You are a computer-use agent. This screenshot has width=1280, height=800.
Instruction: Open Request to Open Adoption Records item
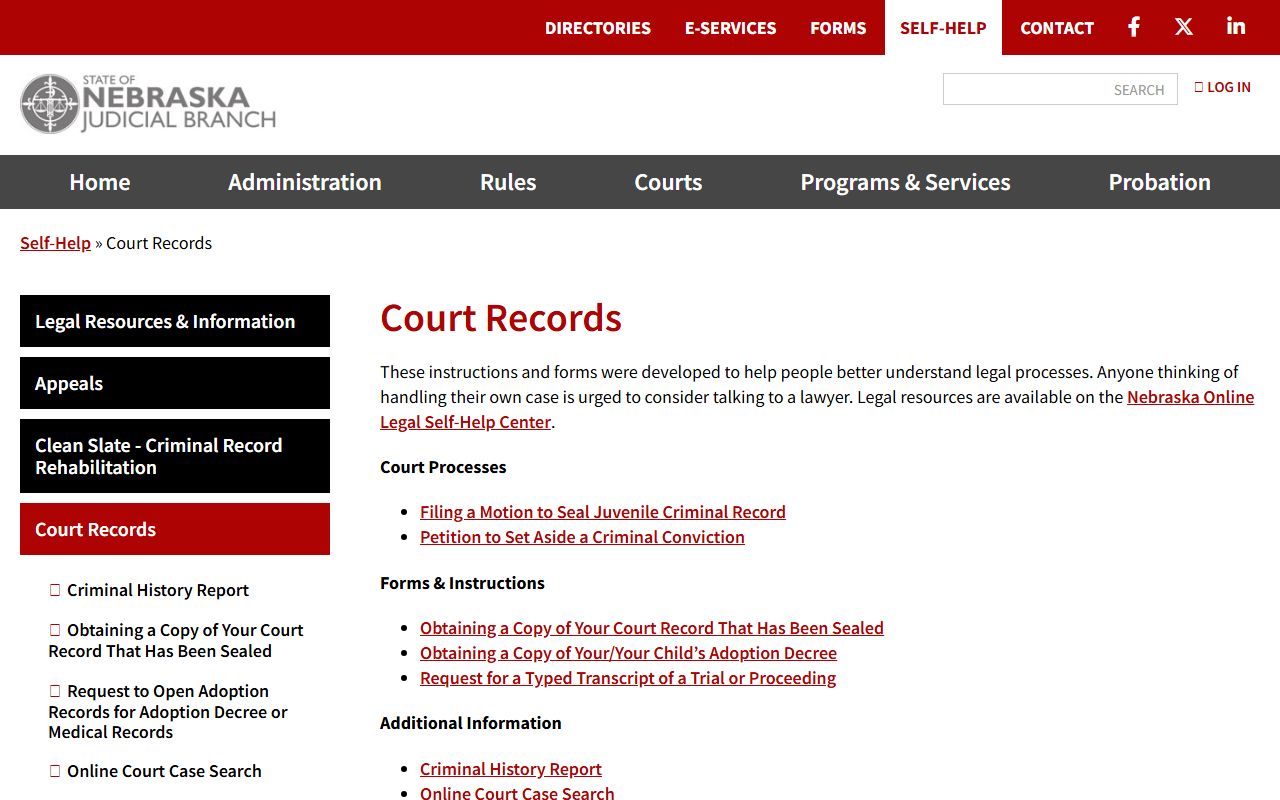click(168, 711)
